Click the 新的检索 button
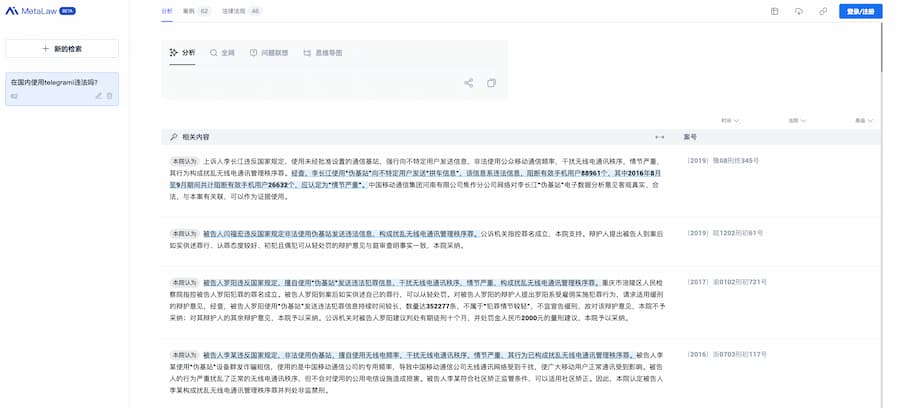The height and width of the screenshot is (408, 900). pos(62,48)
